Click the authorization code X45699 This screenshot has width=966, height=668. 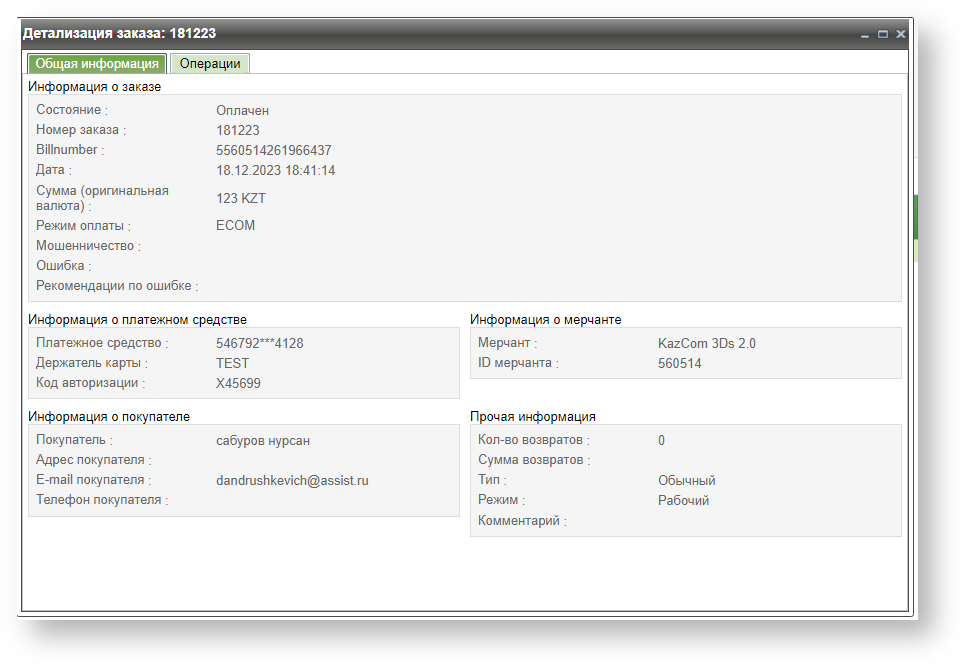click(238, 383)
